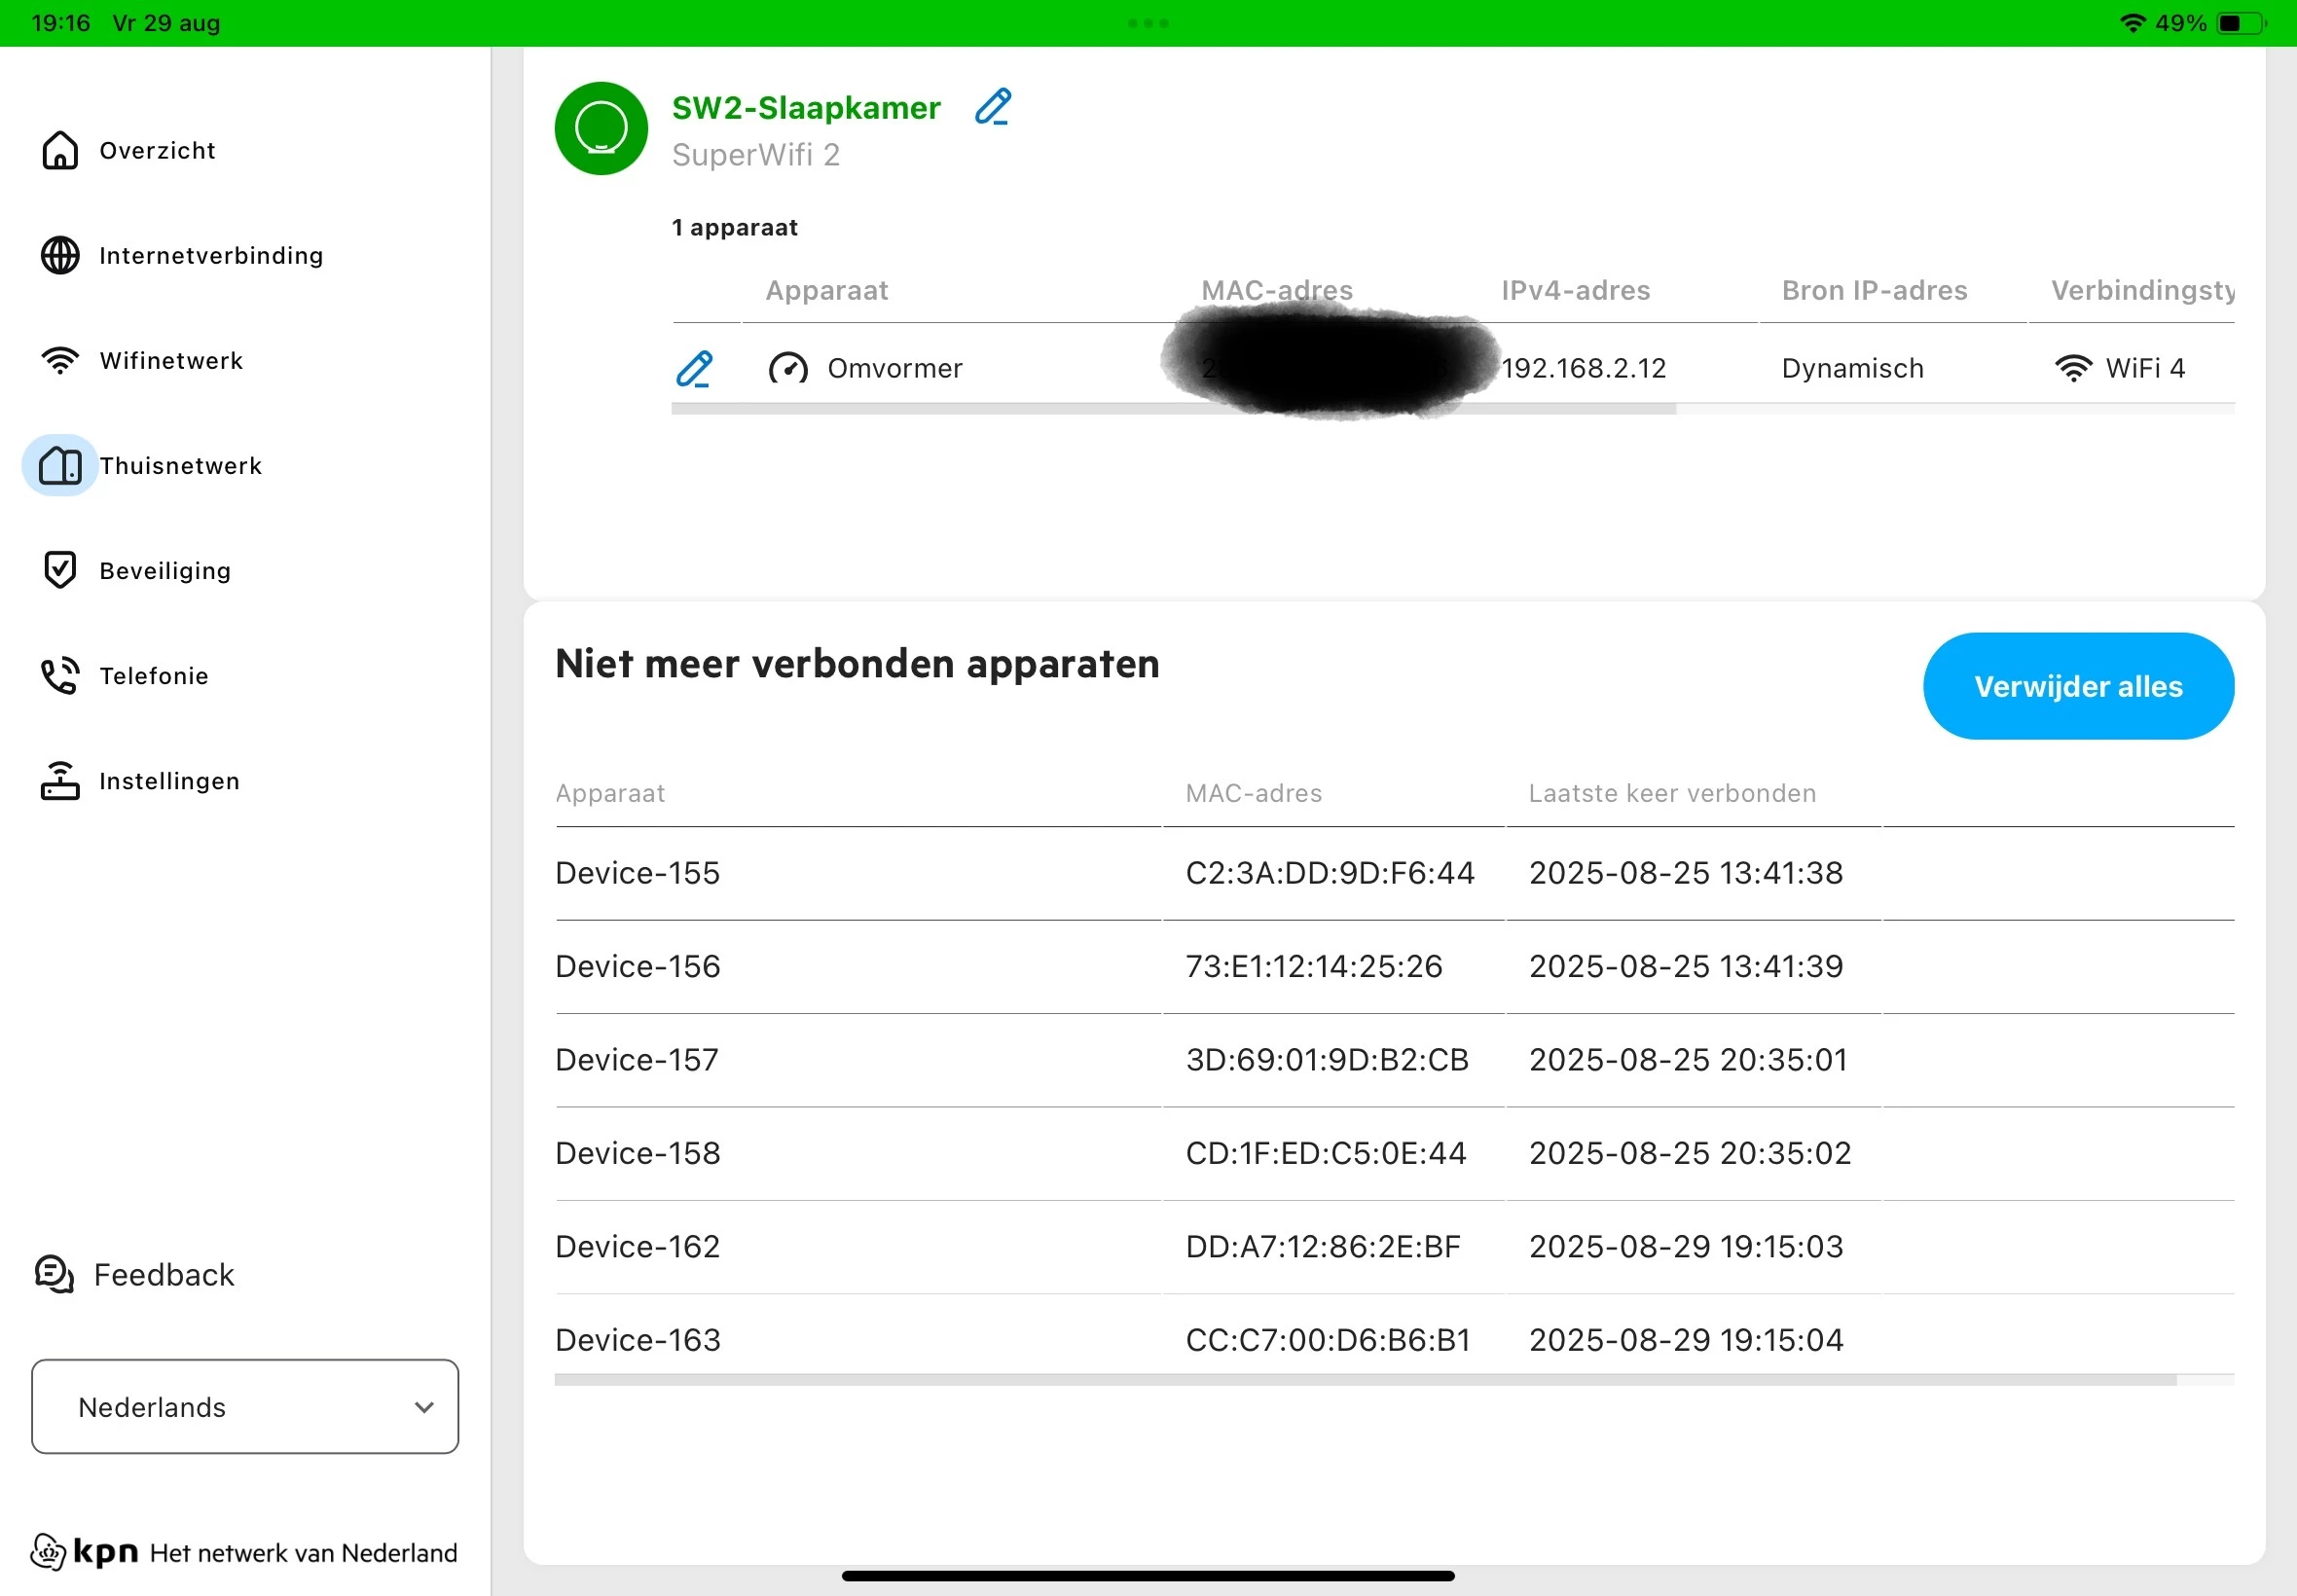2297x1596 pixels.
Task: Open the Wifinetwerk menu item
Action: tap(171, 360)
